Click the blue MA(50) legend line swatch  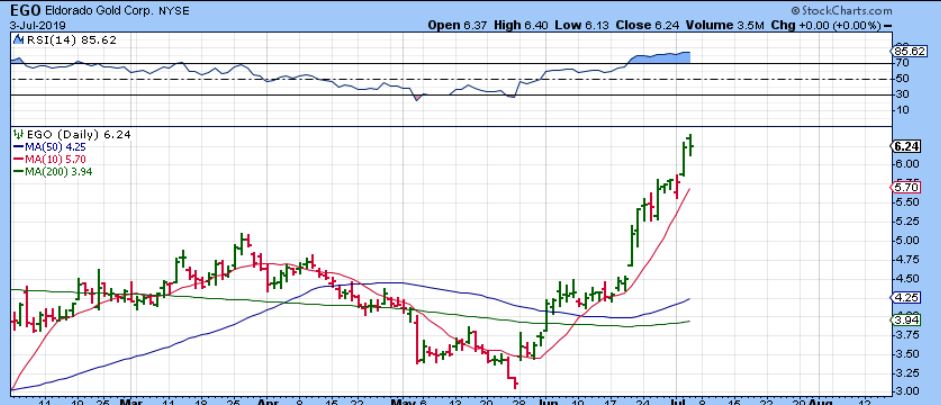(17, 148)
